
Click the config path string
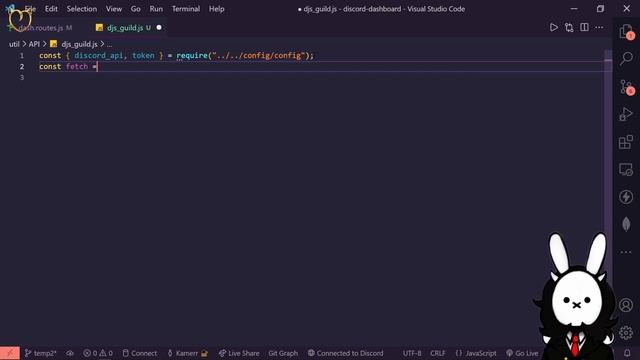pos(259,56)
